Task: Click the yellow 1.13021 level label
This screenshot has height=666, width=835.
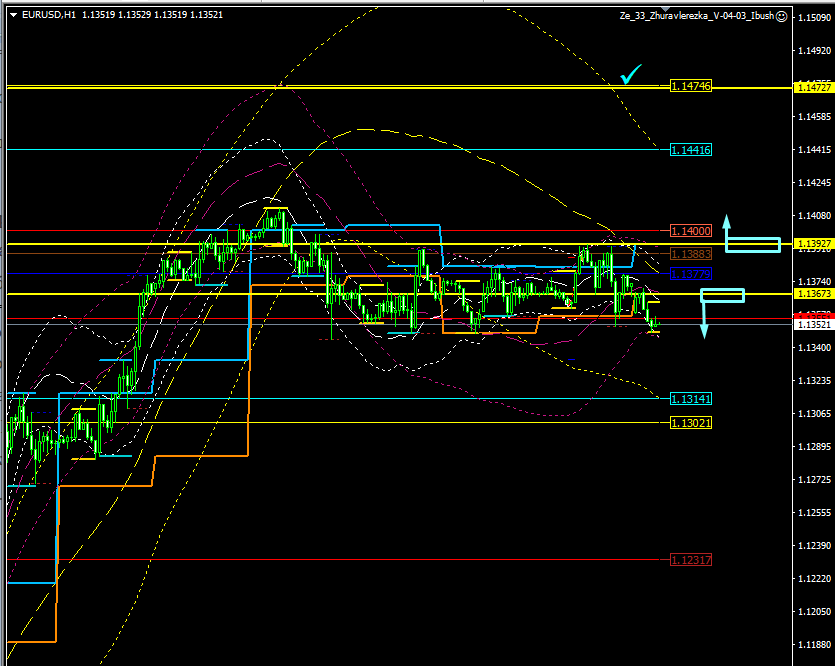Action: point(691,423)
